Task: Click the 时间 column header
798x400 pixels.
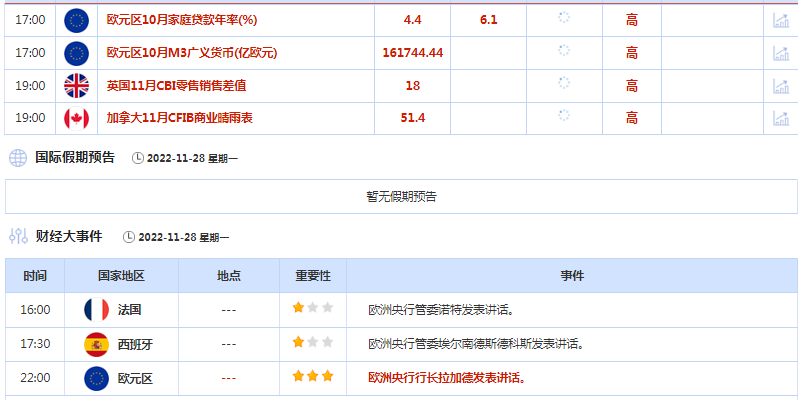Action: (35, 276)
